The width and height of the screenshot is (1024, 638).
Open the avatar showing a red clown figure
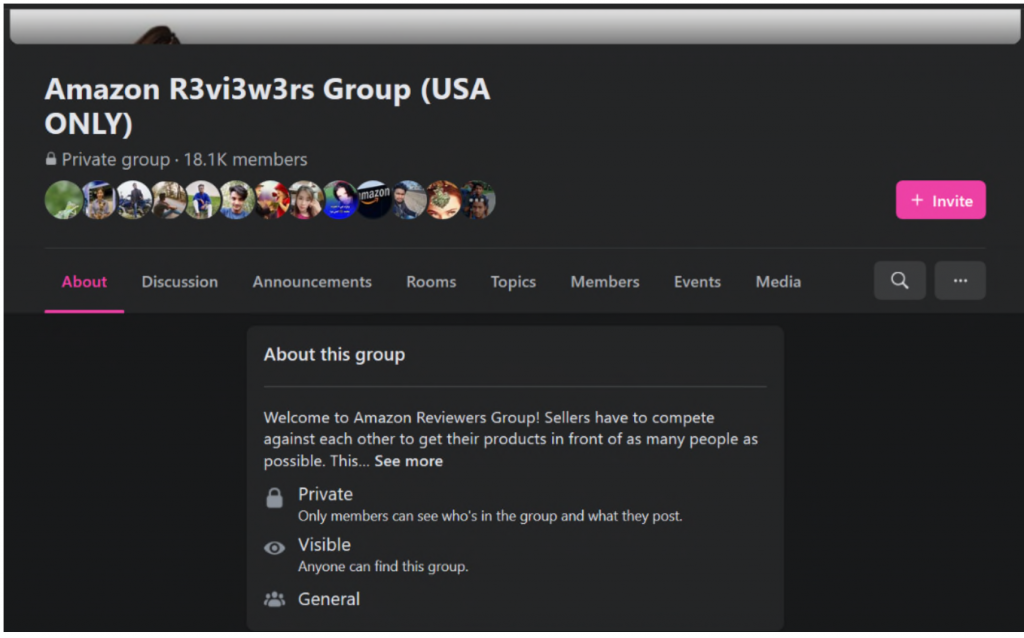[271, 200]
